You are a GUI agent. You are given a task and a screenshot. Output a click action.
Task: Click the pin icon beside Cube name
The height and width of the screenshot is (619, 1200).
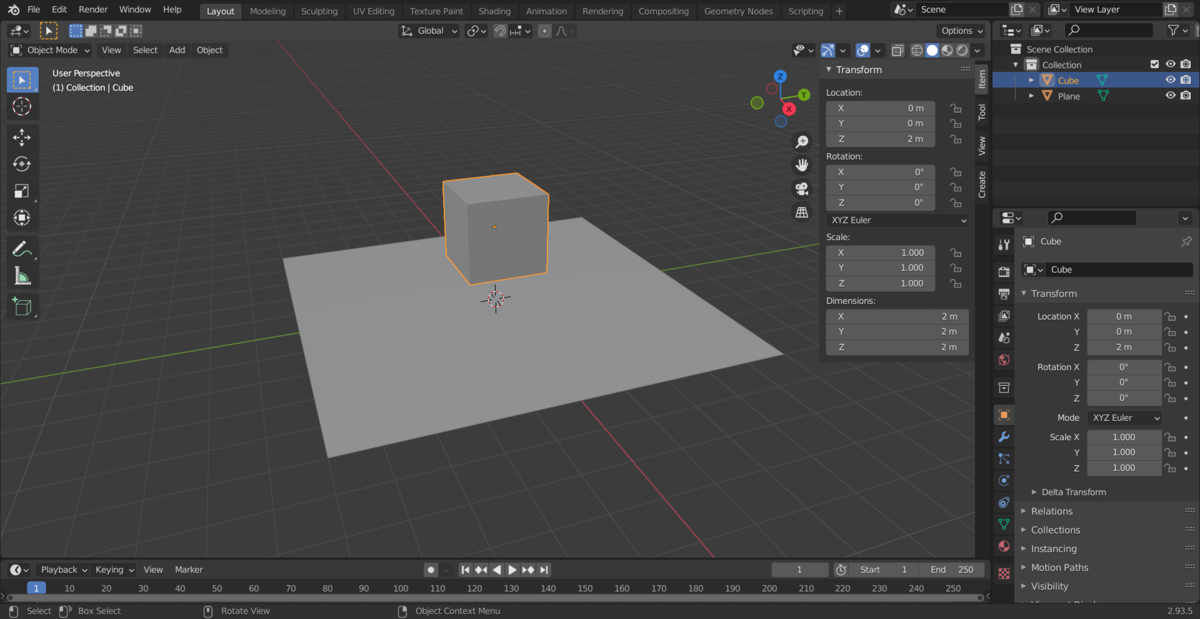tap(1186, 242)
